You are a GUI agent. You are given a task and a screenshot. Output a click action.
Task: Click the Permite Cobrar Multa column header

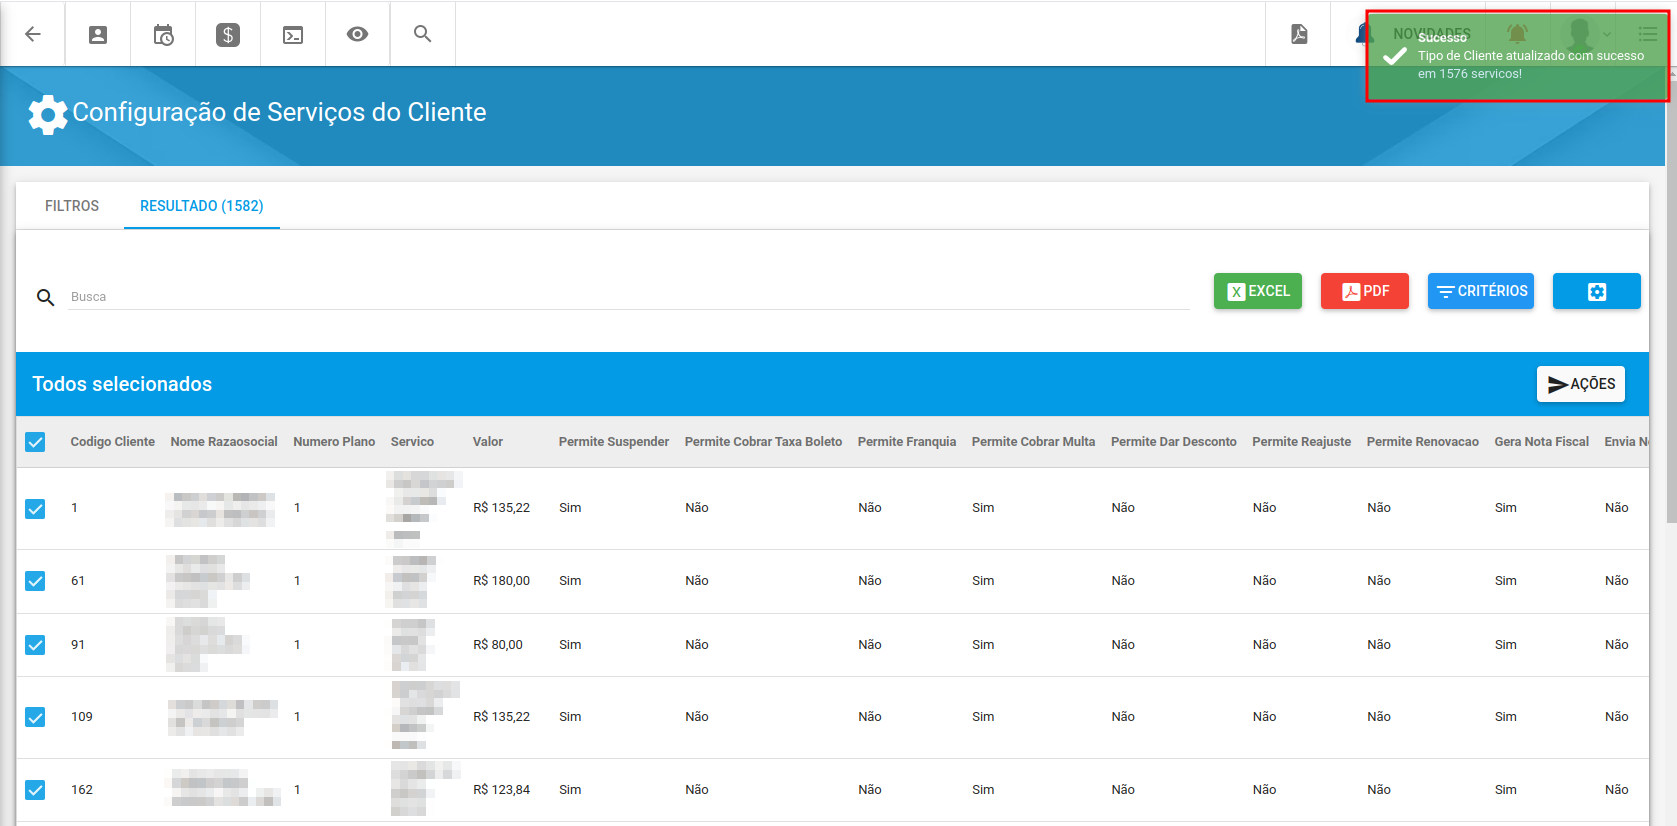(x=1033, y=442)
